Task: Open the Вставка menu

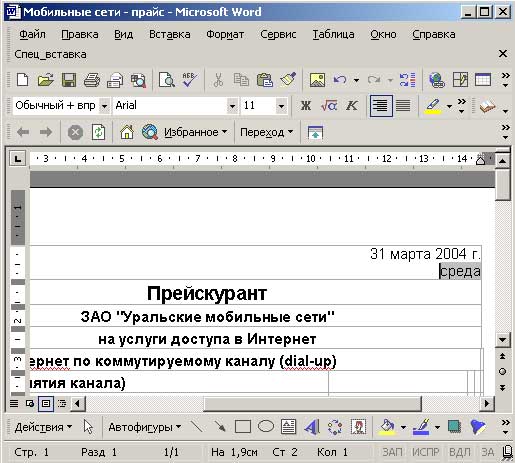Action: coord(170,34)
